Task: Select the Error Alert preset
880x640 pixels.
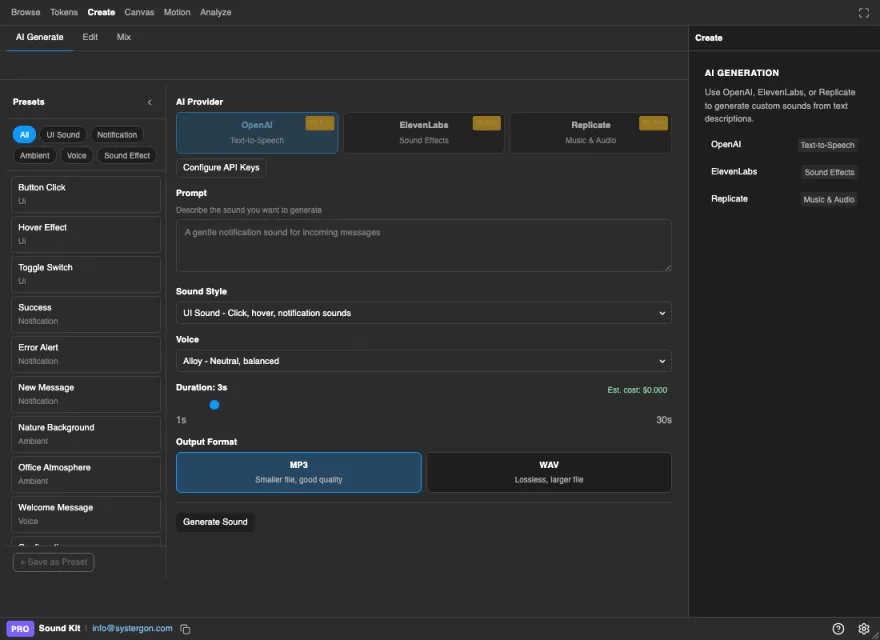Action: 86,354
